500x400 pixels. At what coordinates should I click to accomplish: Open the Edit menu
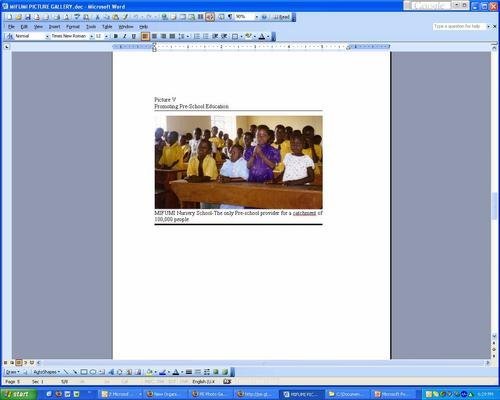pos(24,27)
